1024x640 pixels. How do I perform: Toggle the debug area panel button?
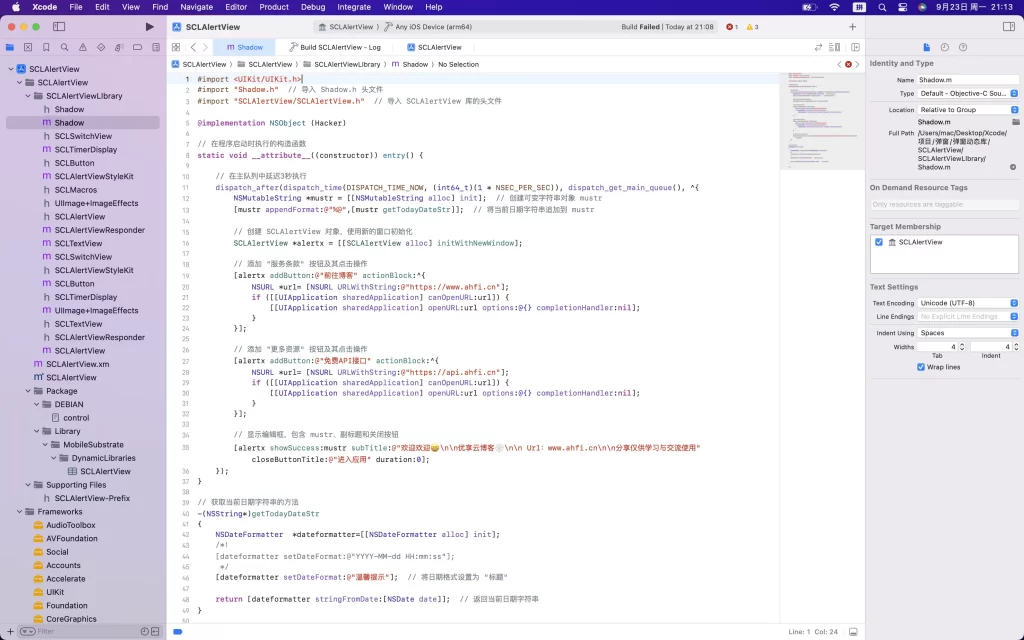click(853, 632)
